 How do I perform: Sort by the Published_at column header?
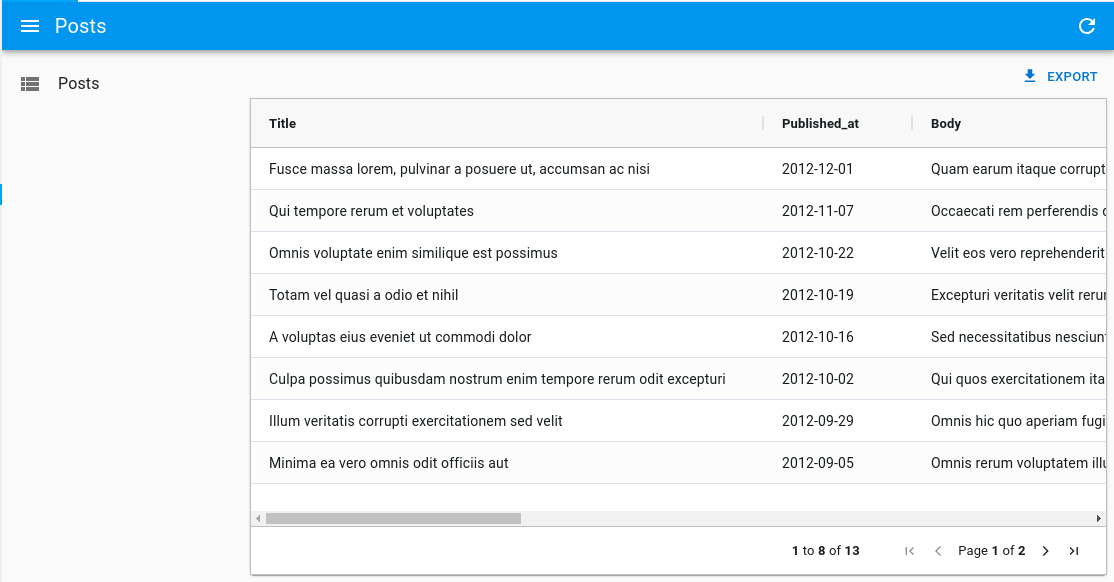pos(820,124)
